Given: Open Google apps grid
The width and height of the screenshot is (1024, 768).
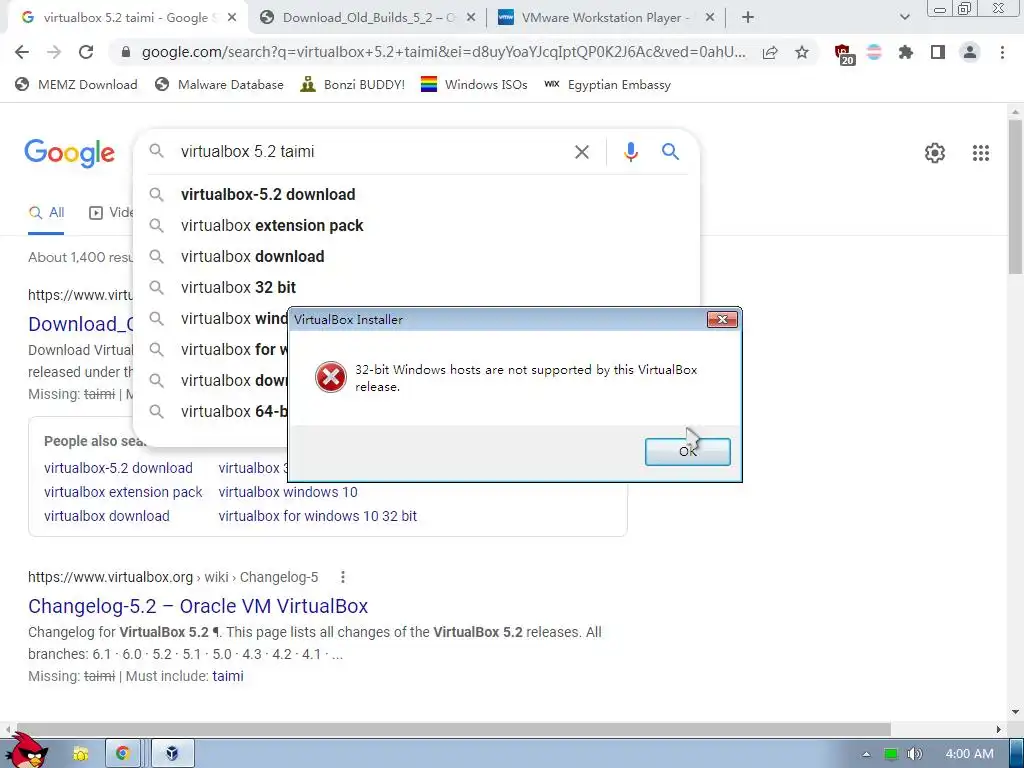Looking at the screenshot, I should point(980,153).
